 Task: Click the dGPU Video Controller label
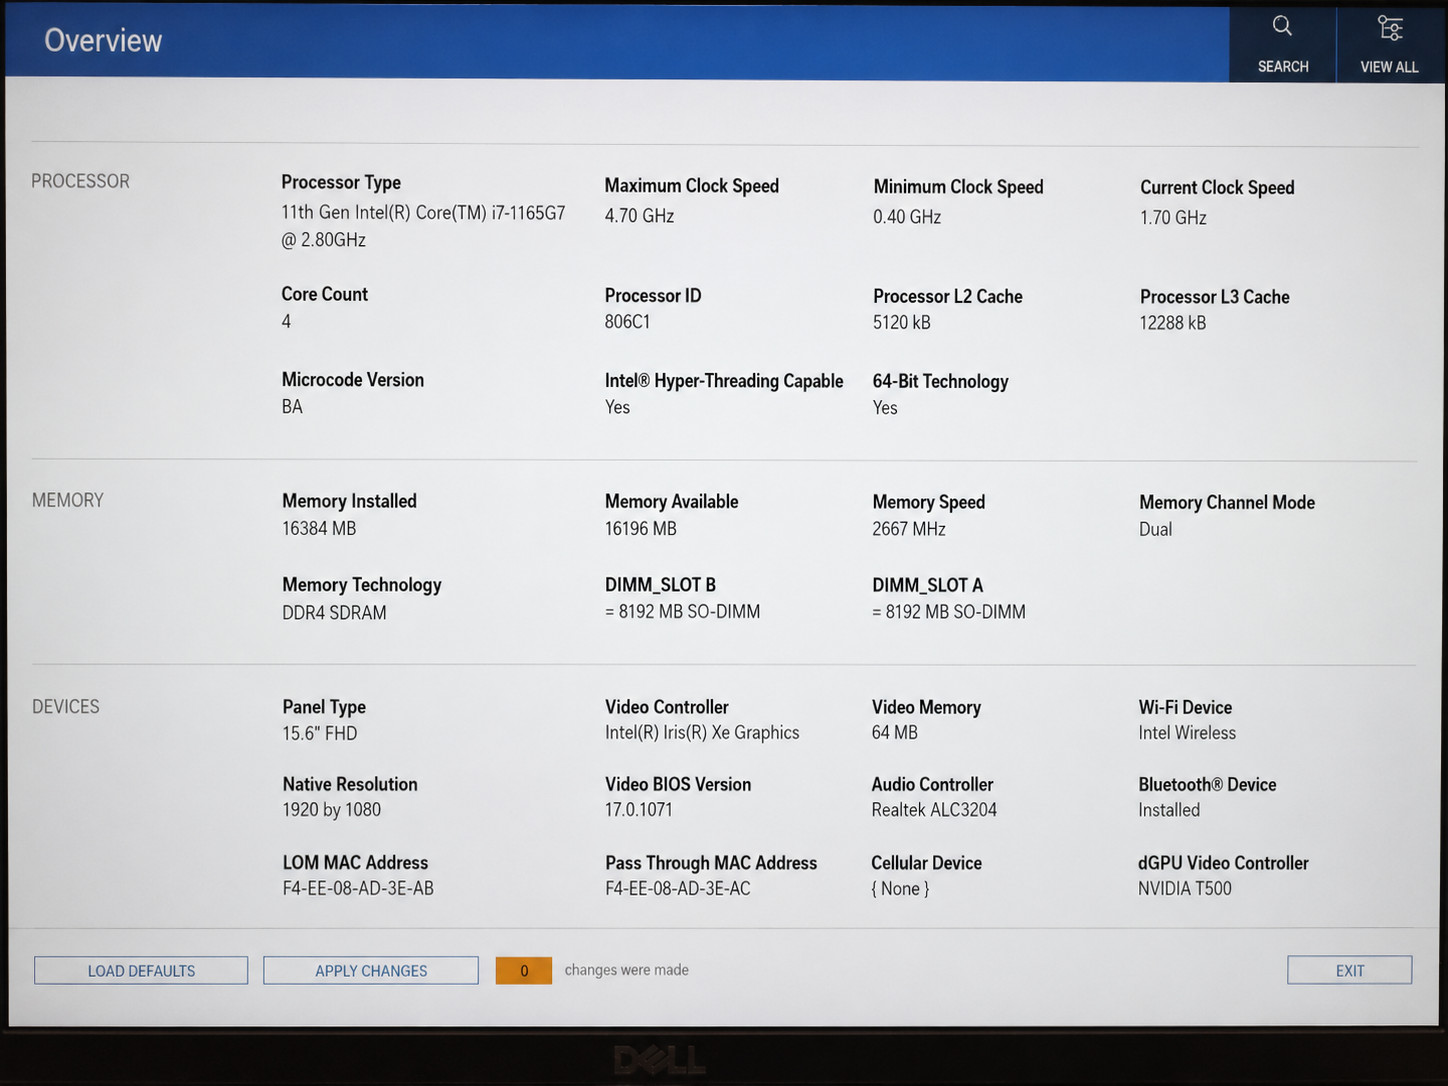1223,862
